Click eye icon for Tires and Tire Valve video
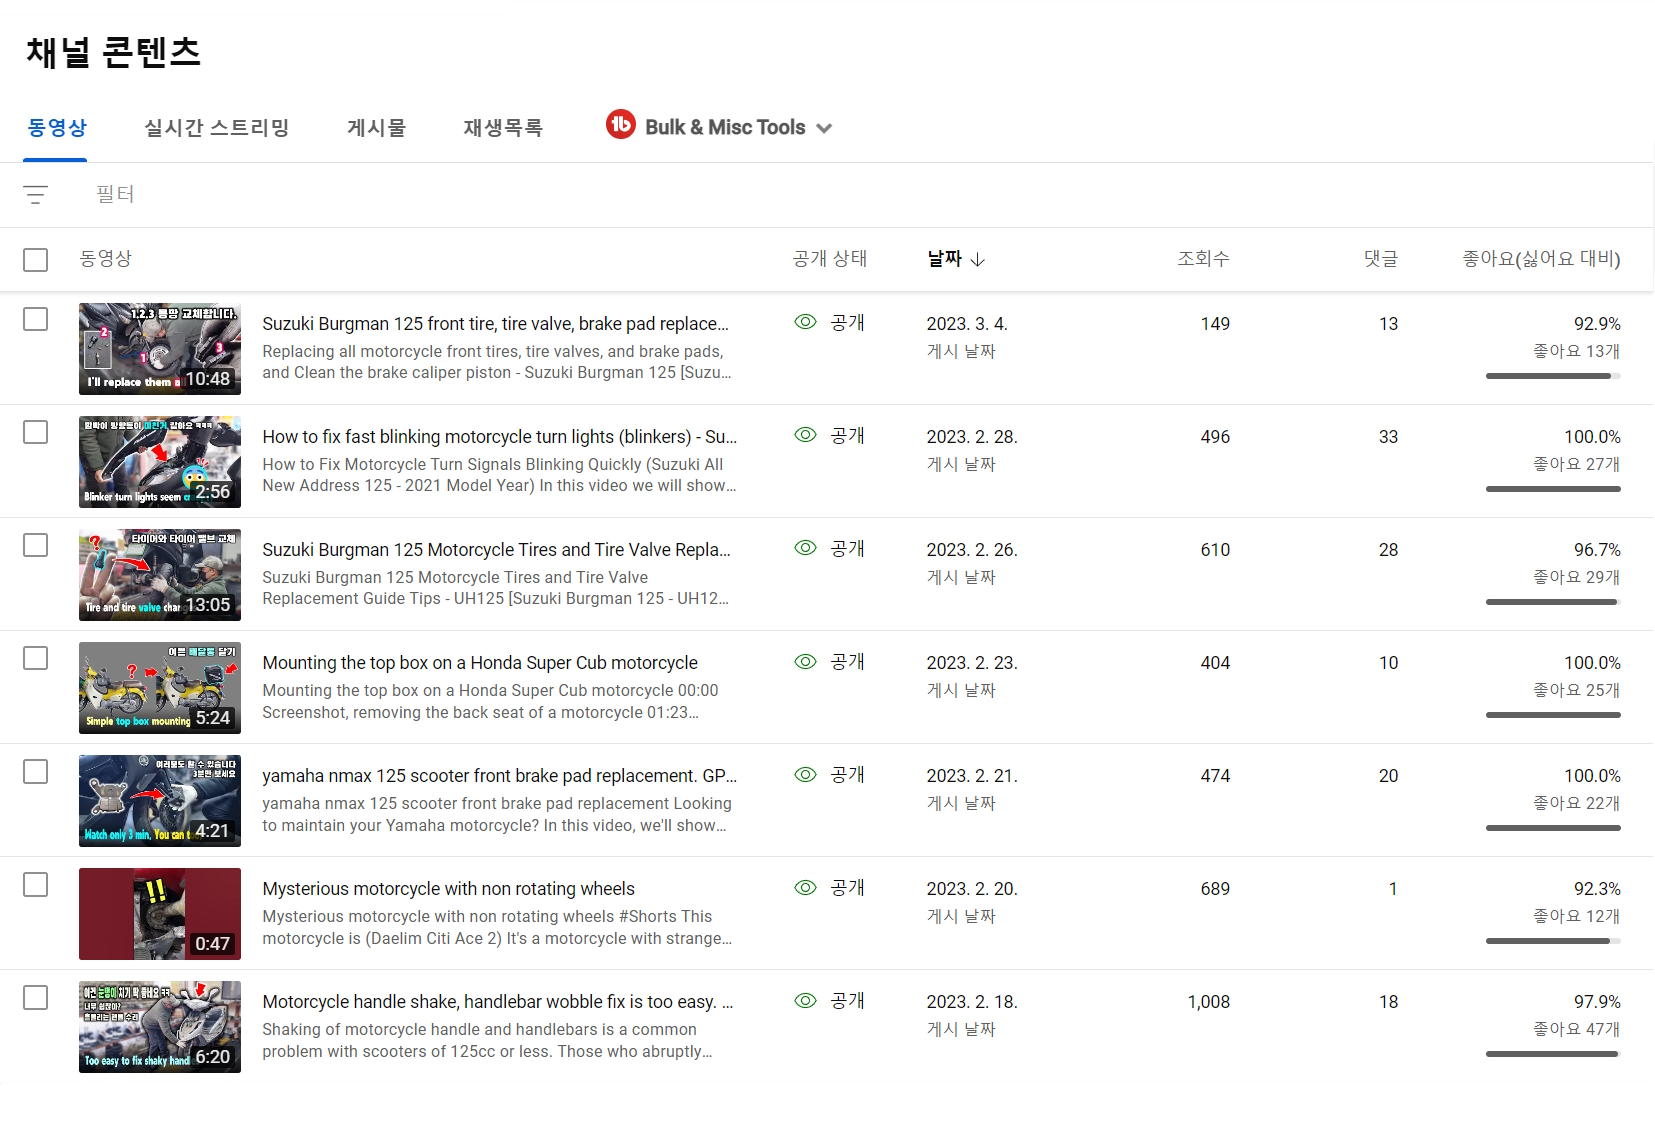Image resolution: width=1655 pixels, height=1128 pixels. (805, 548)
